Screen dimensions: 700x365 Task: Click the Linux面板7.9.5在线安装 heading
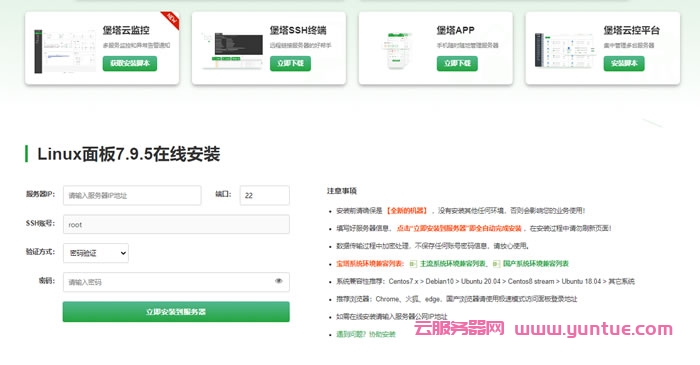point(129,154)
